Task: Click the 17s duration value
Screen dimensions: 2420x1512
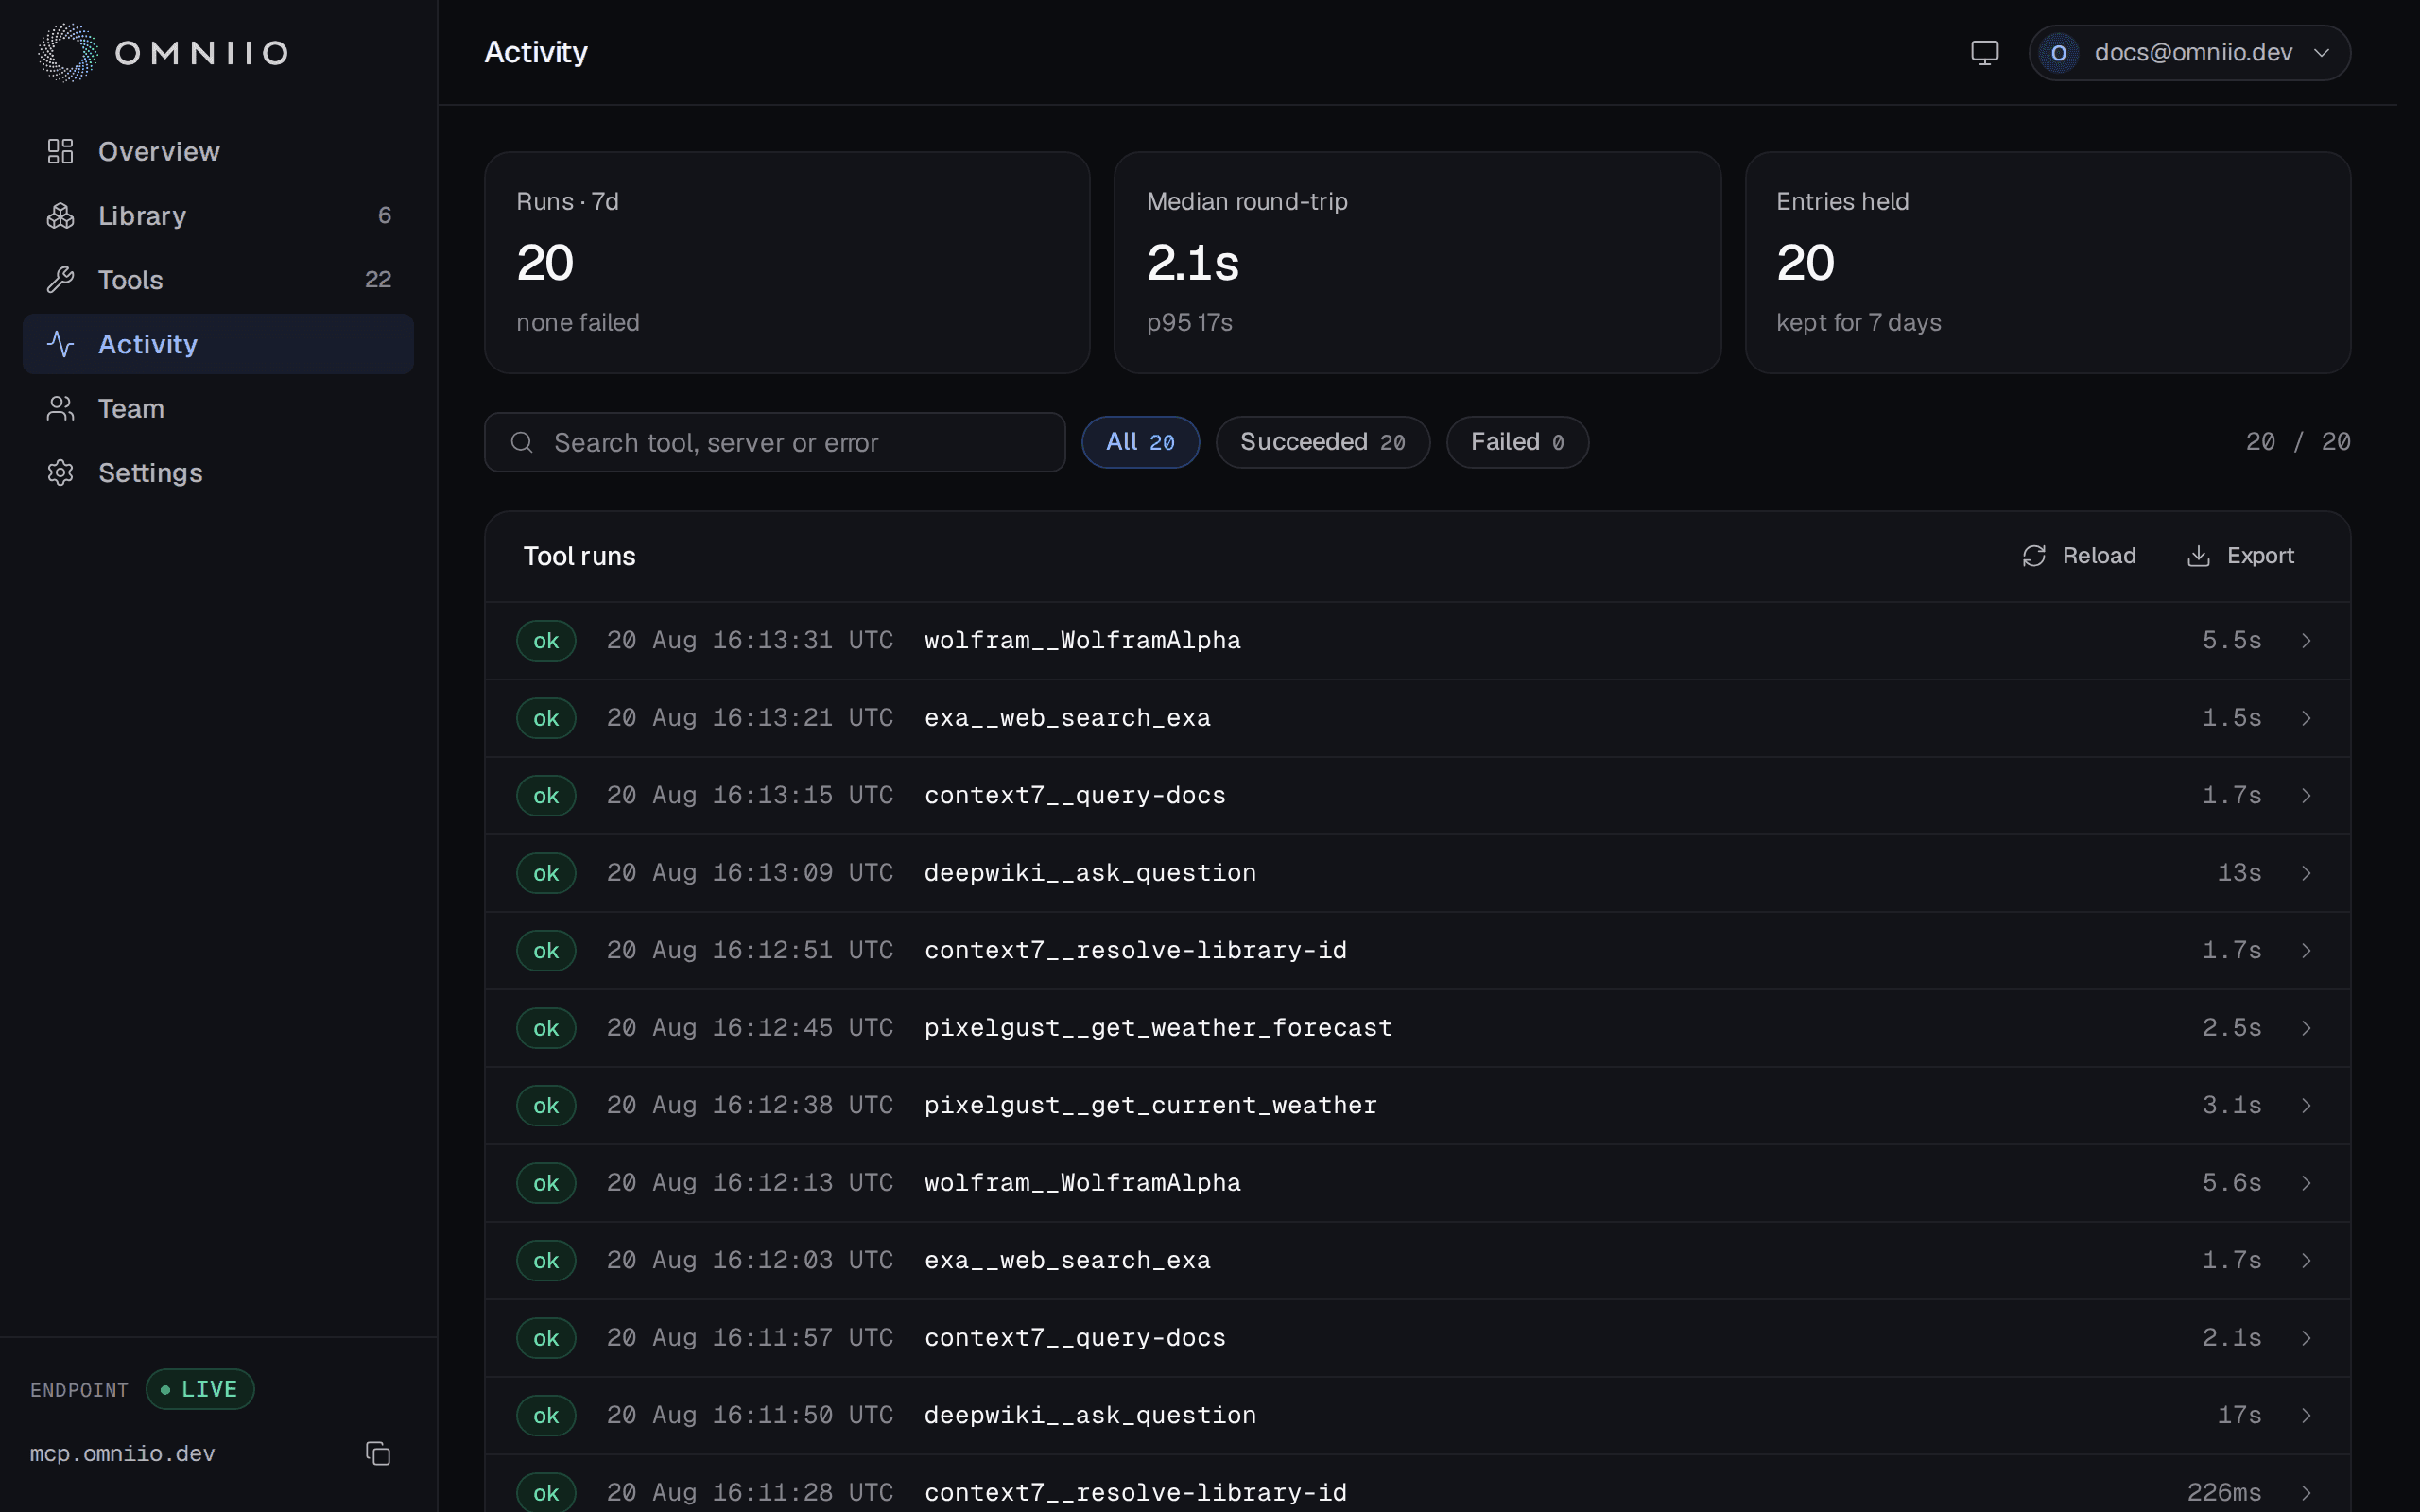Action: (2239, 1416)
